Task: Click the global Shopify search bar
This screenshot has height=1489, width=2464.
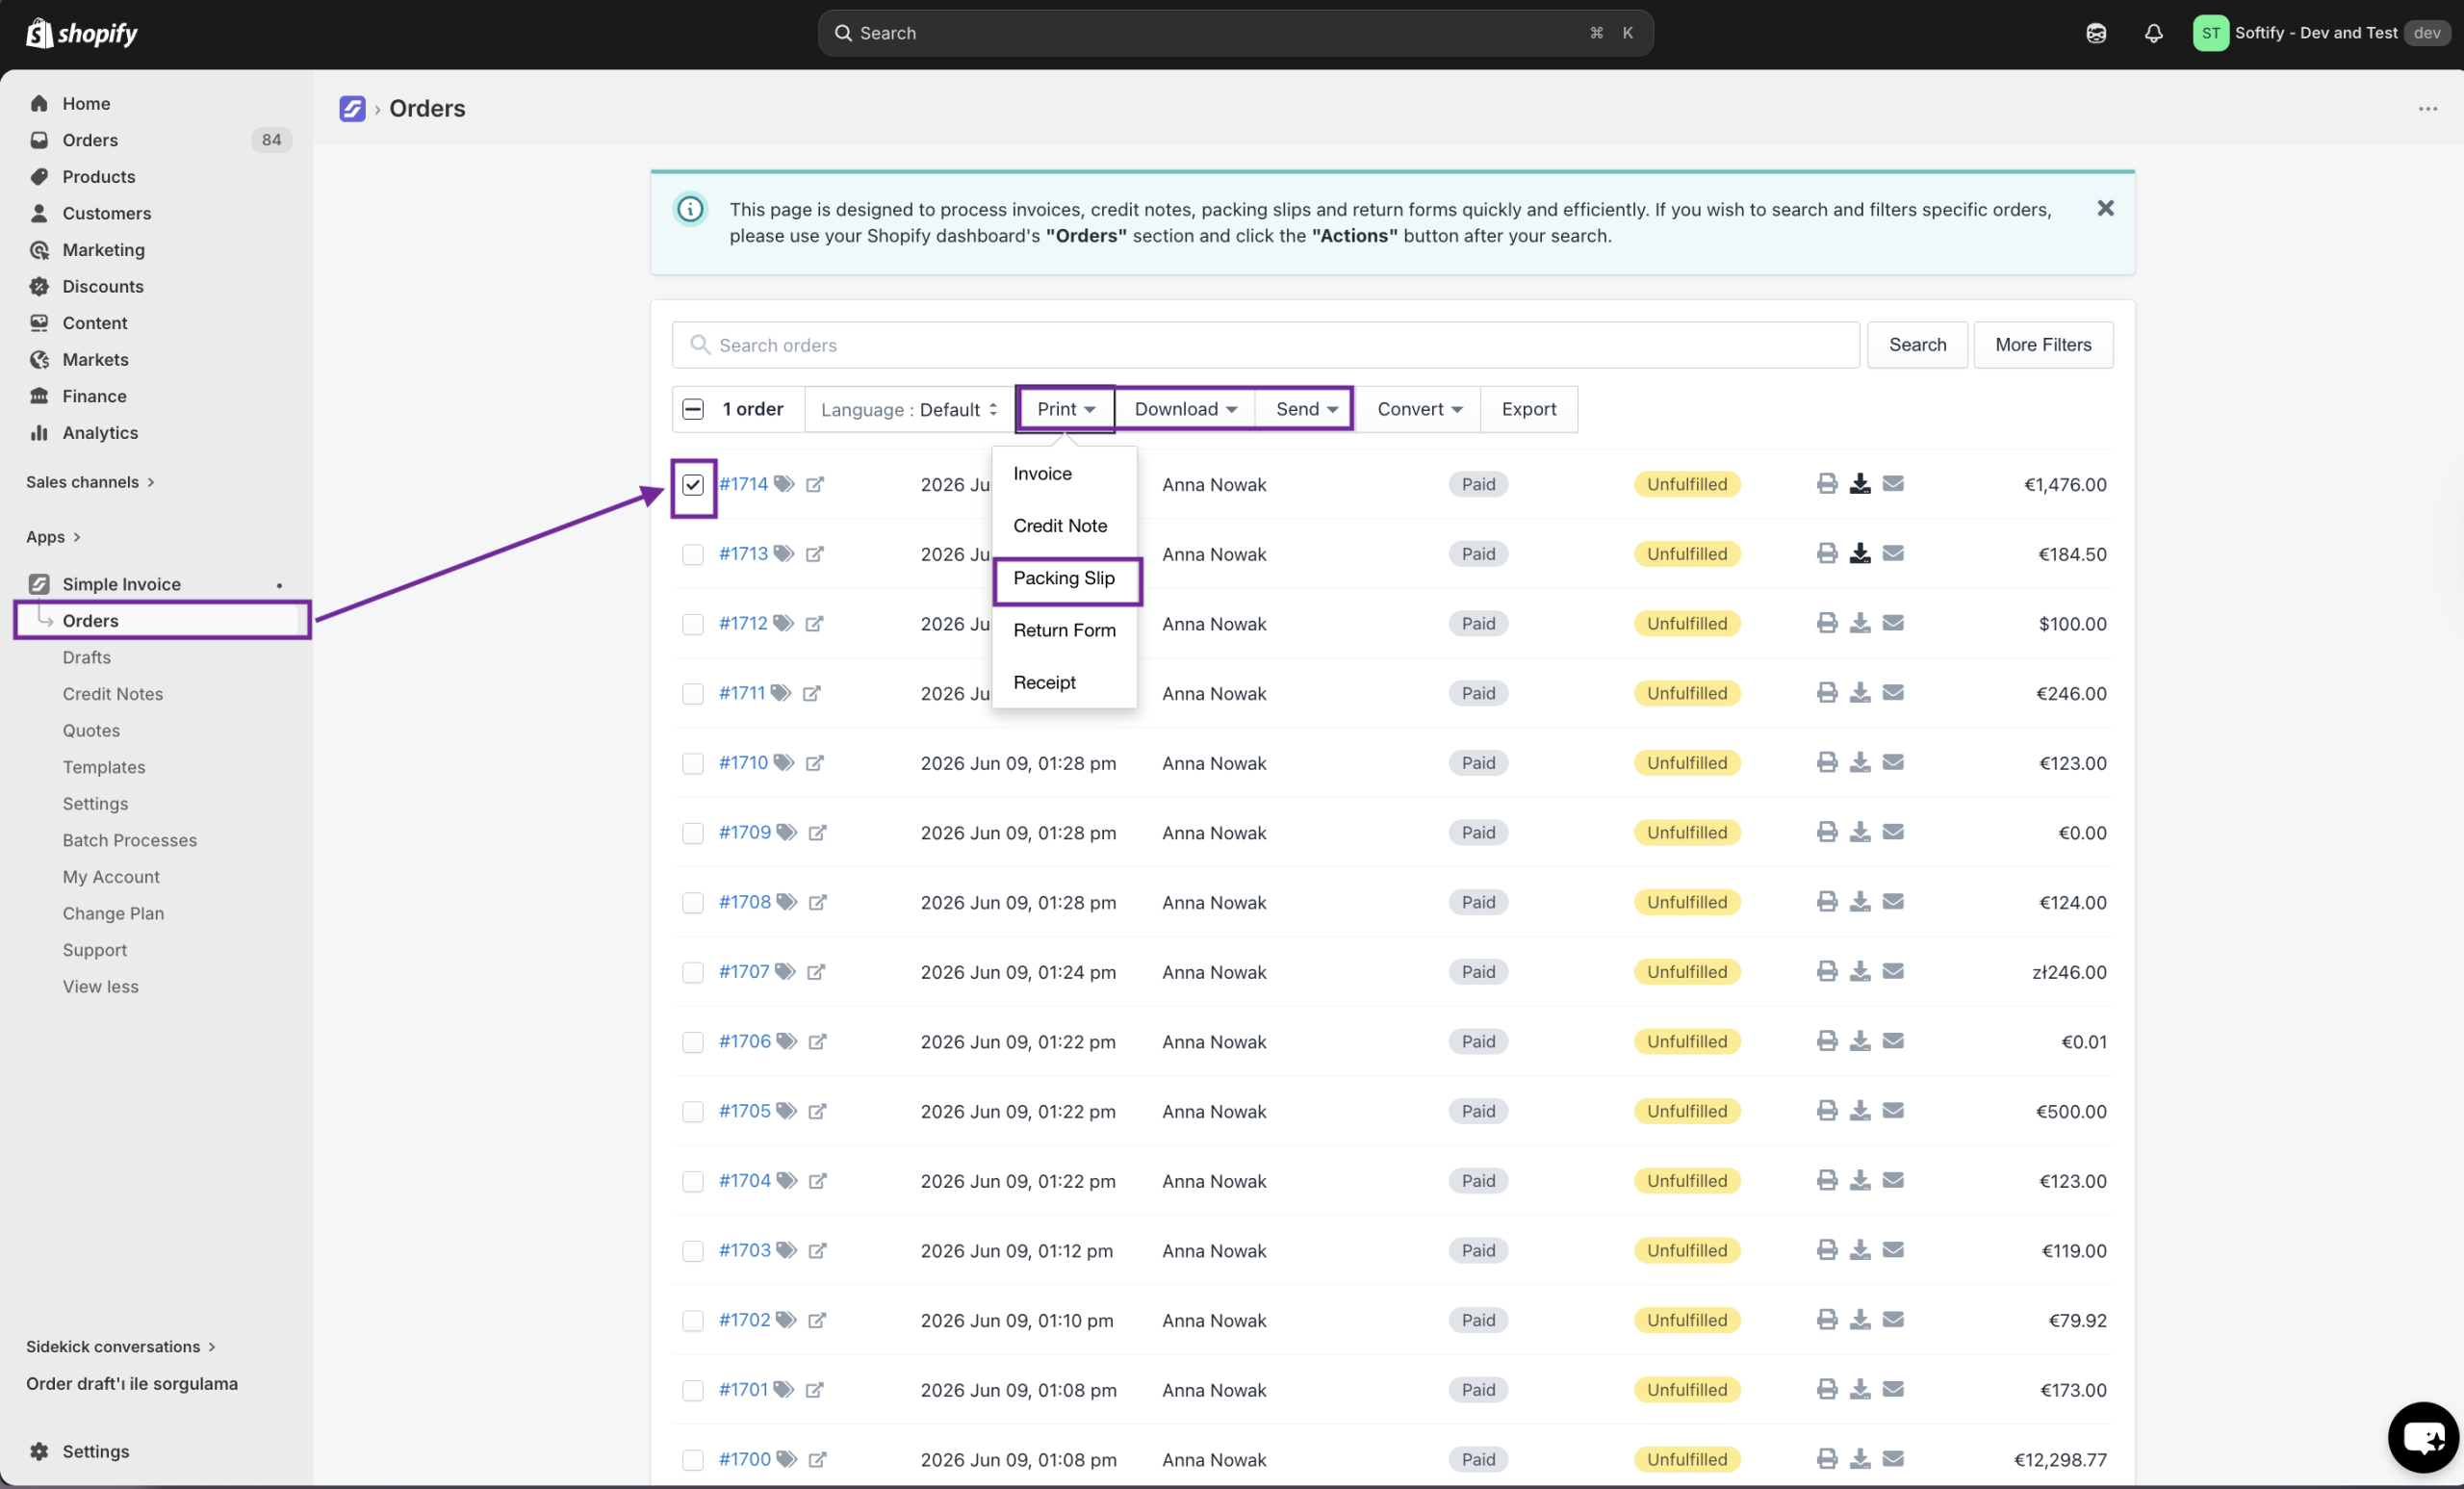Action: (x=1235, y=33)
